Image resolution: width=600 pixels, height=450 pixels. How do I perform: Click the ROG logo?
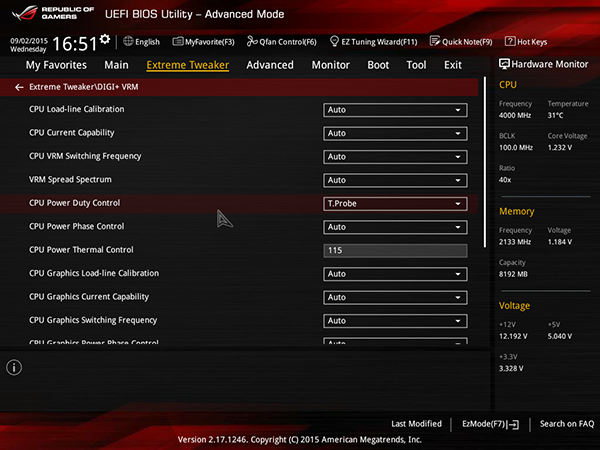click(24, 13)
